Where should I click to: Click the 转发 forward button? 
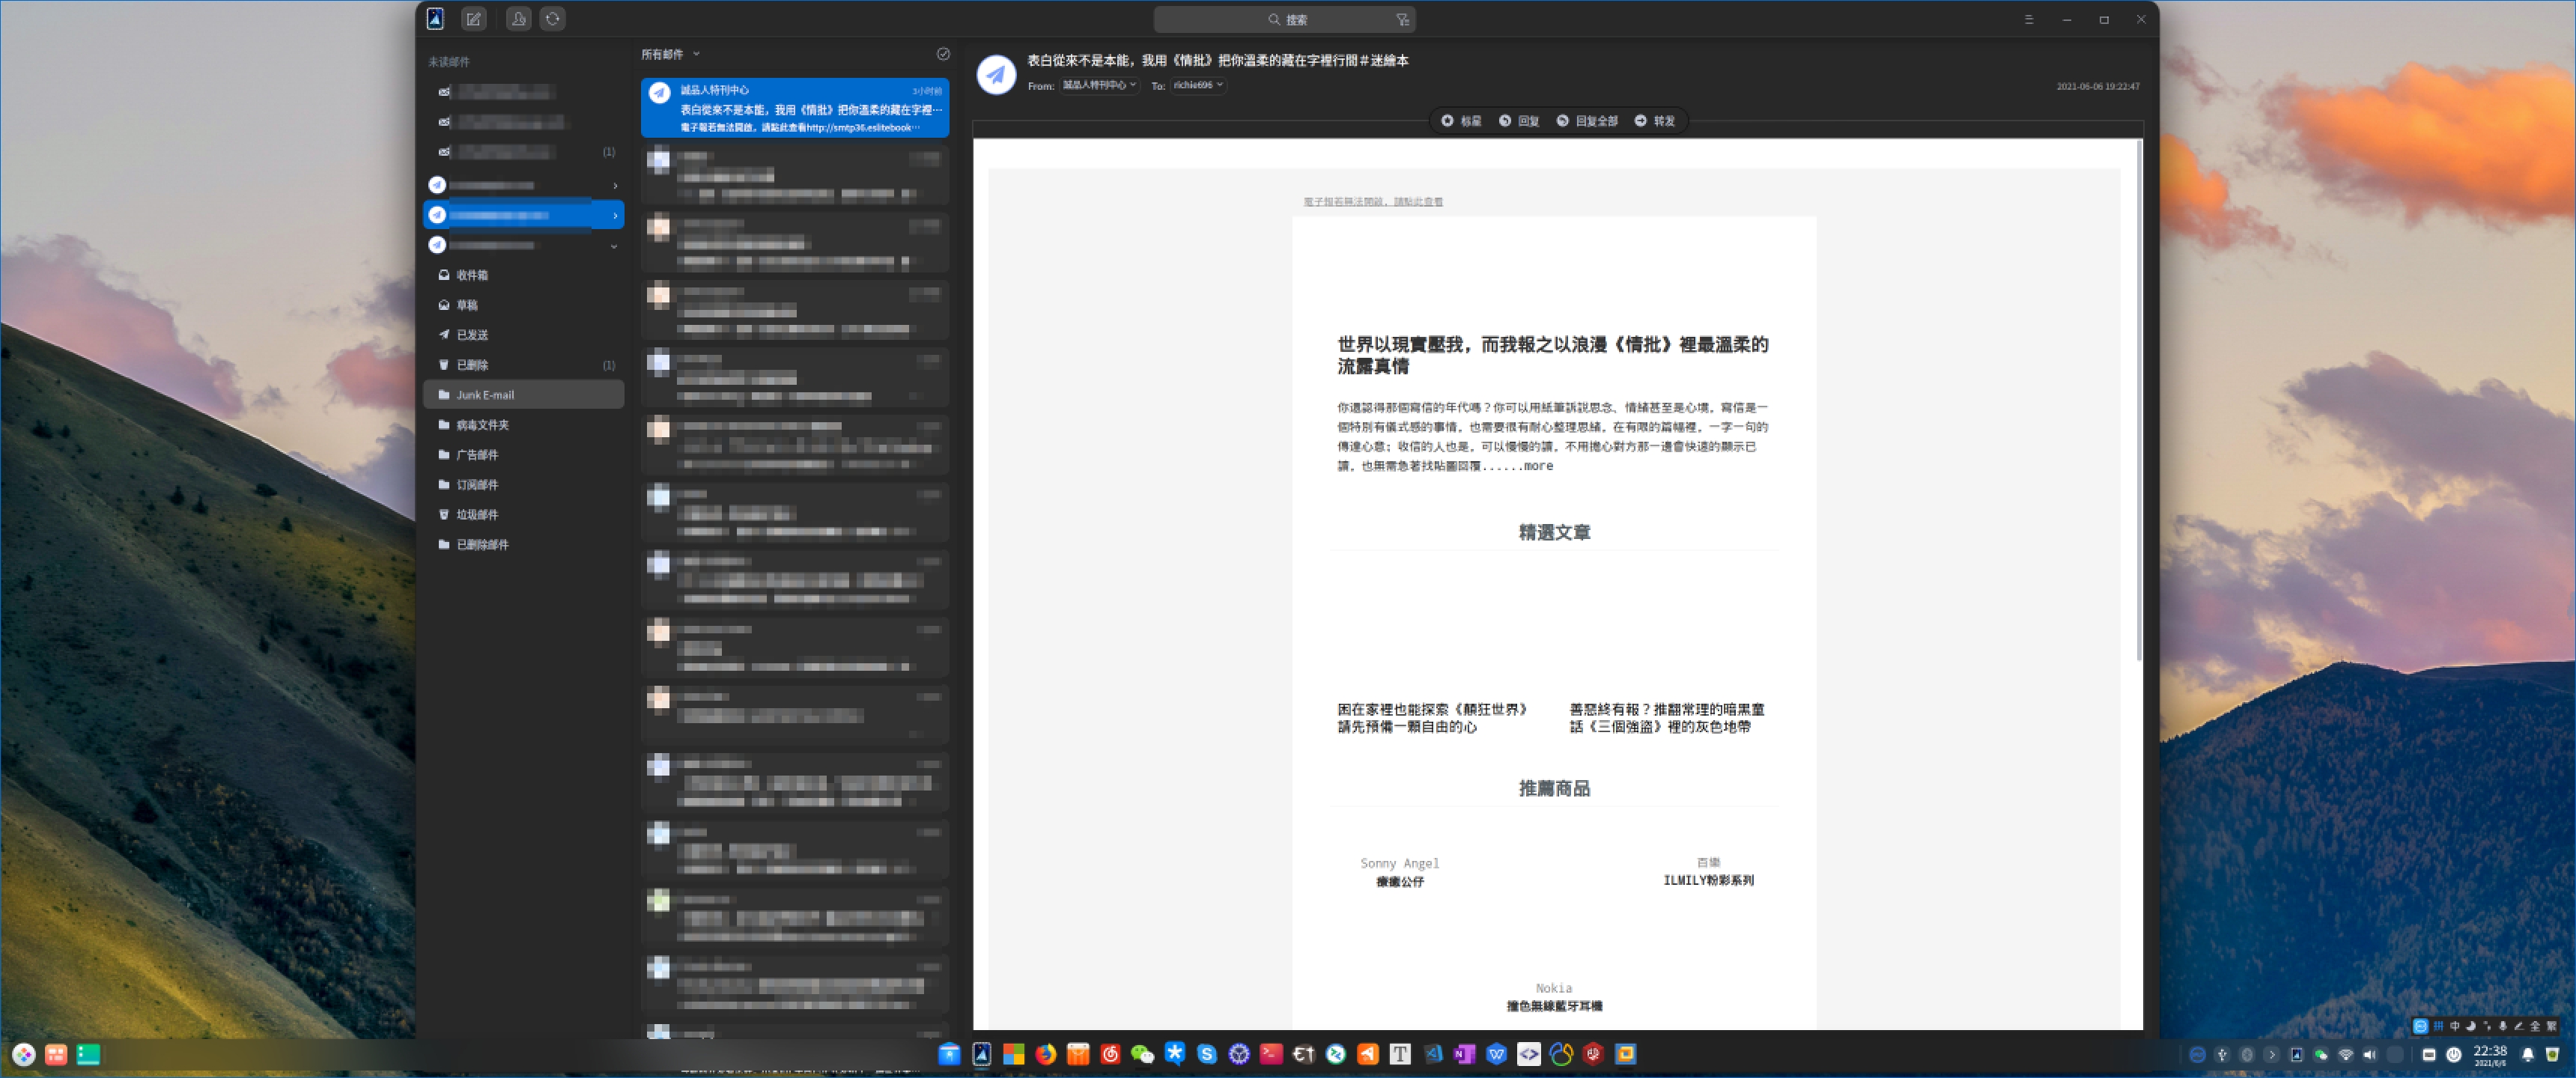(1654, 121)
